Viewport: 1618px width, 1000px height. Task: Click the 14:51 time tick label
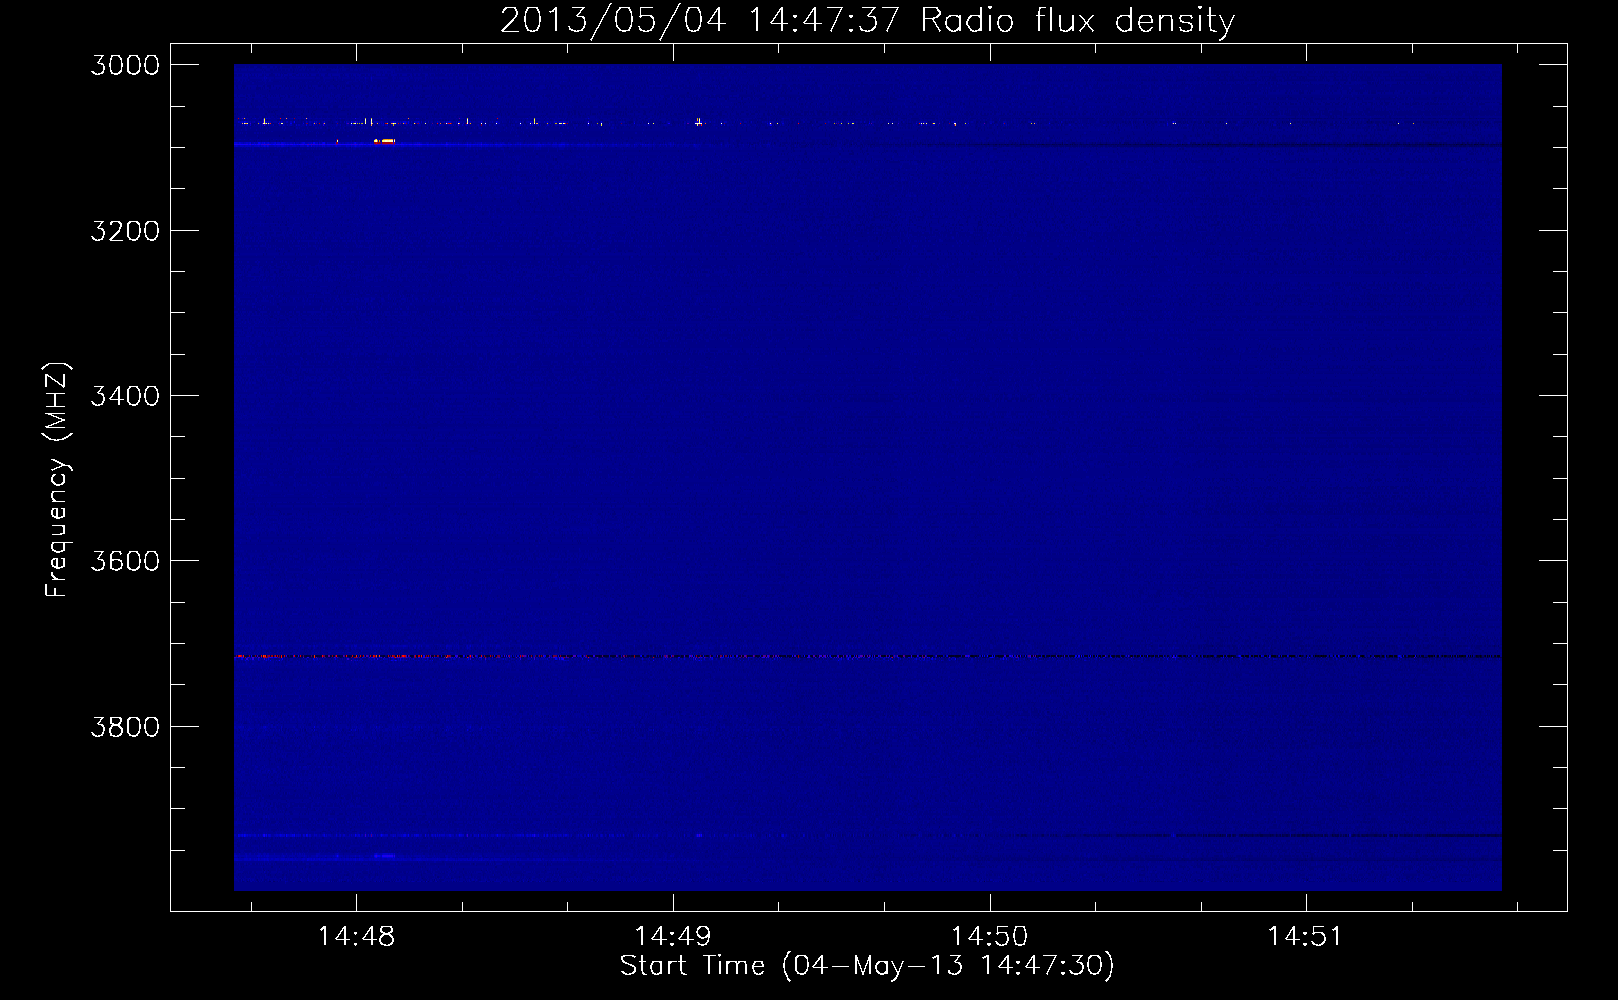[x=1305, y=937]
